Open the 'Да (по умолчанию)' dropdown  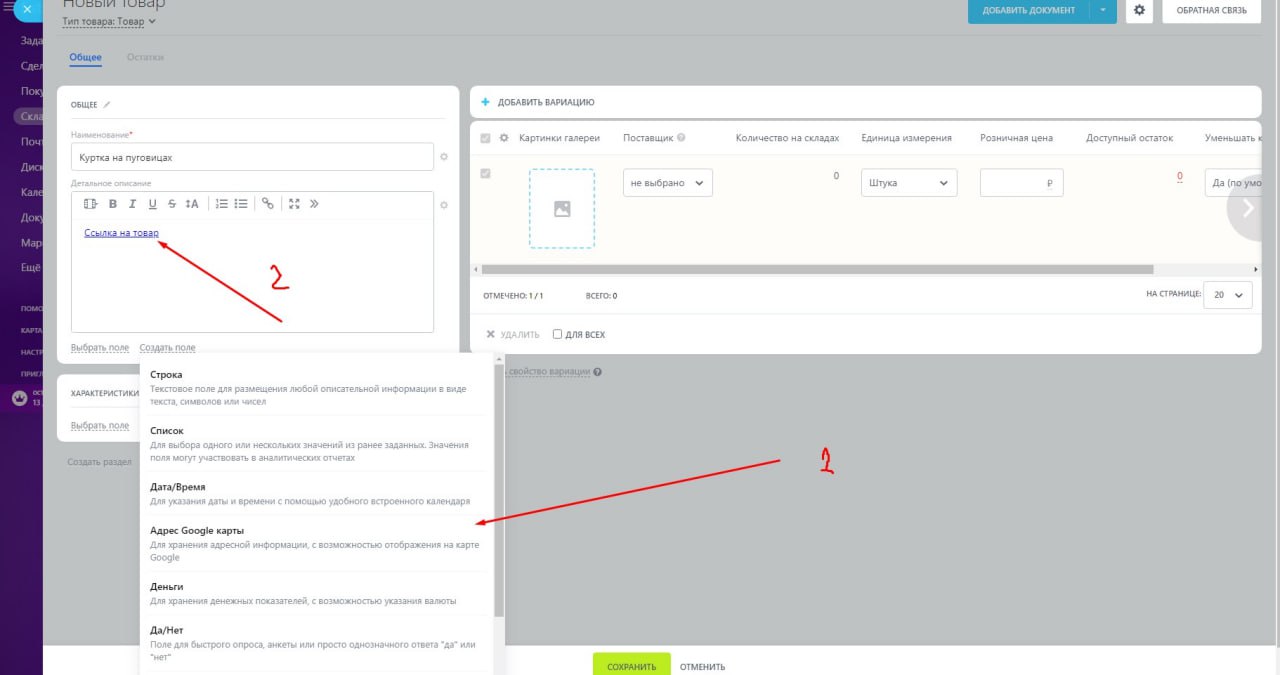1233,183
